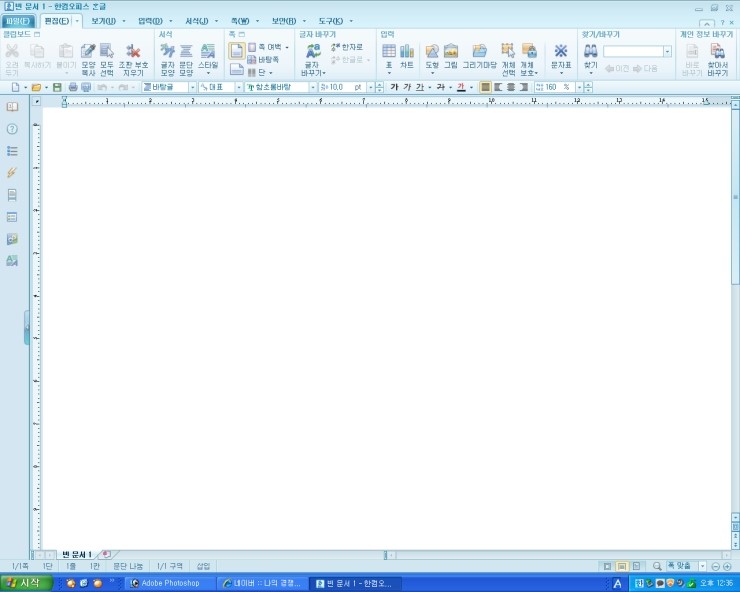The image size is (740, 592).
Task: Open the search text dropdown arrow
Action: coord(667,51)
